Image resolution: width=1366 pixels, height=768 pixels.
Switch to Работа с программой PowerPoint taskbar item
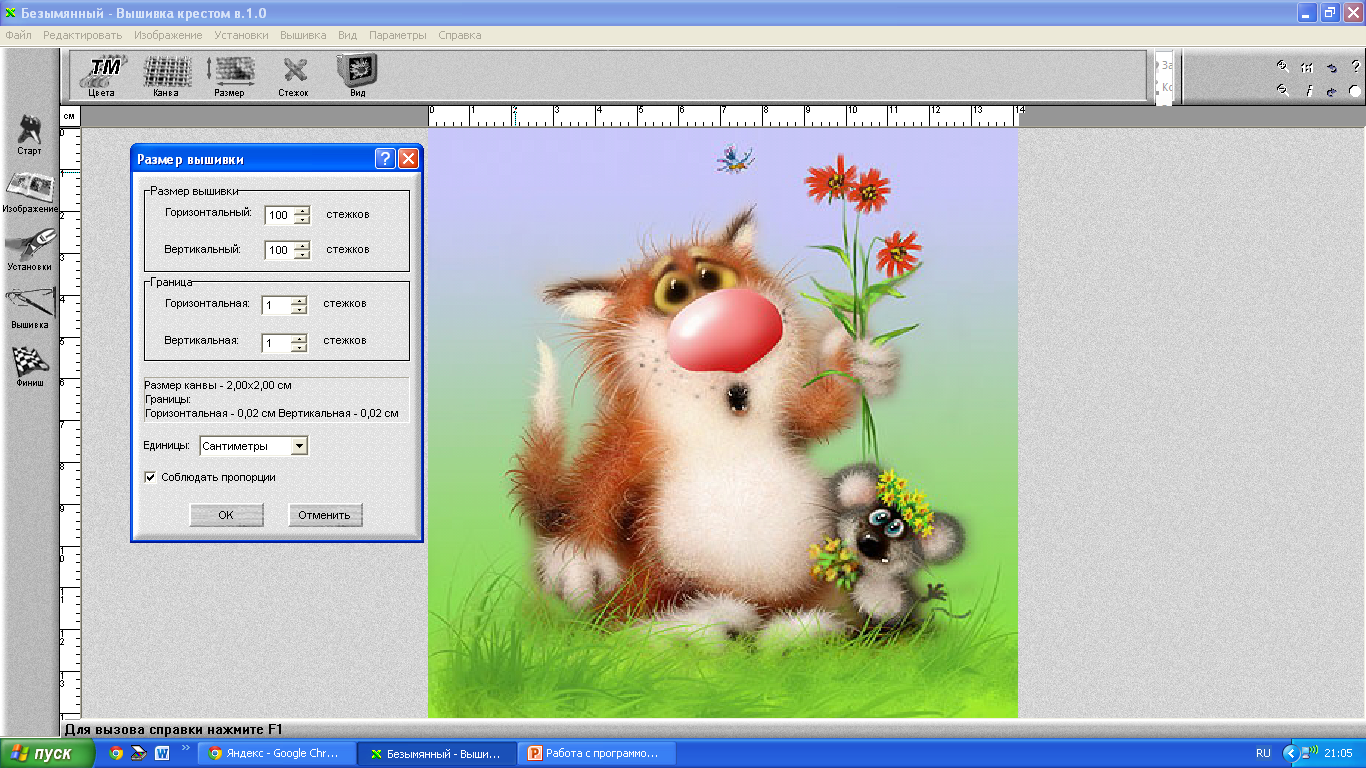[596, 753]
